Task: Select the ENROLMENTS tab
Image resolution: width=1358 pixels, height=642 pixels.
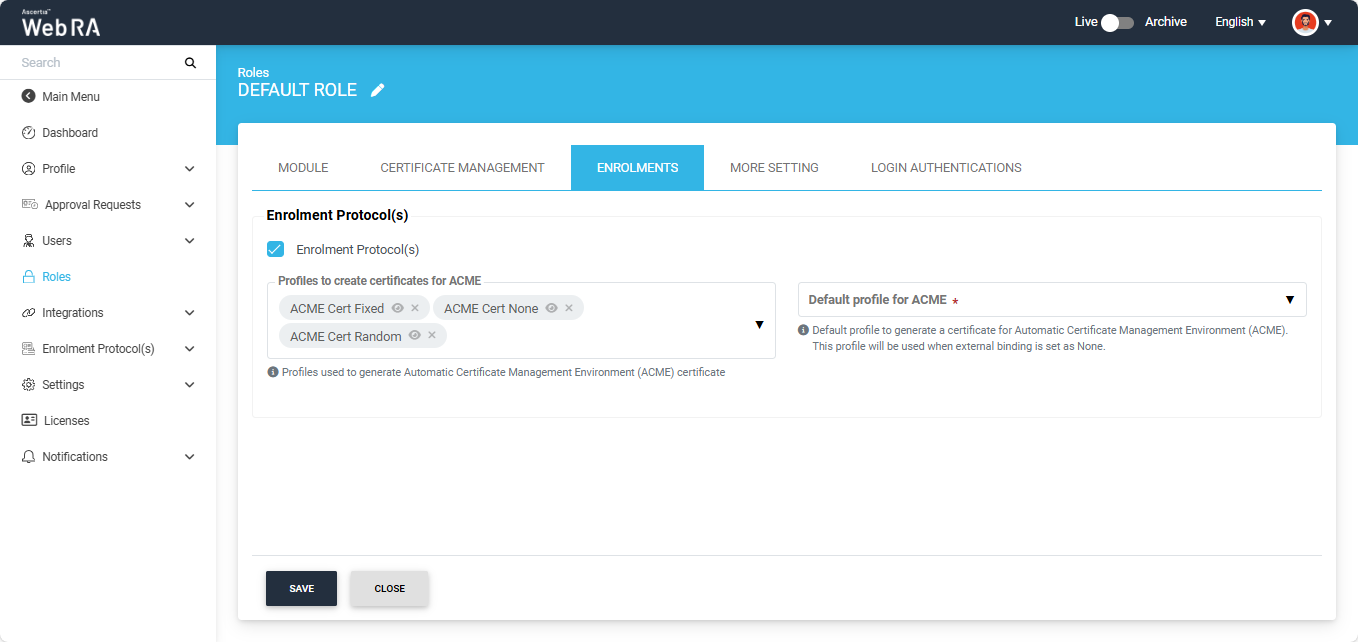Action: [637, 168]
